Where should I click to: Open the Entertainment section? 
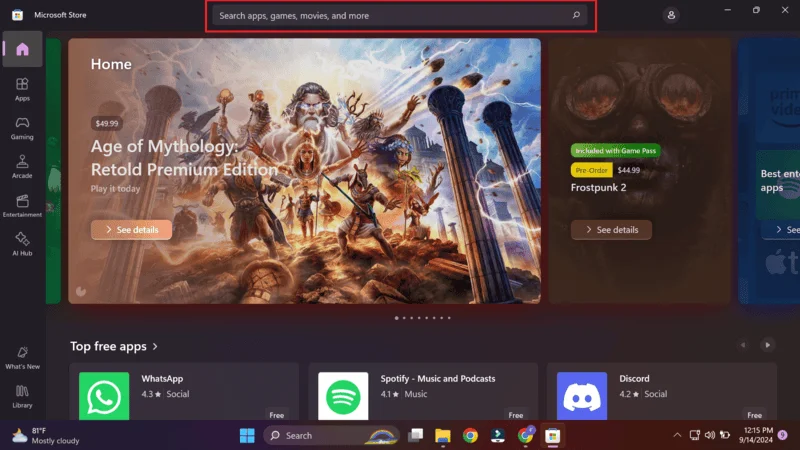click(22, 206)
